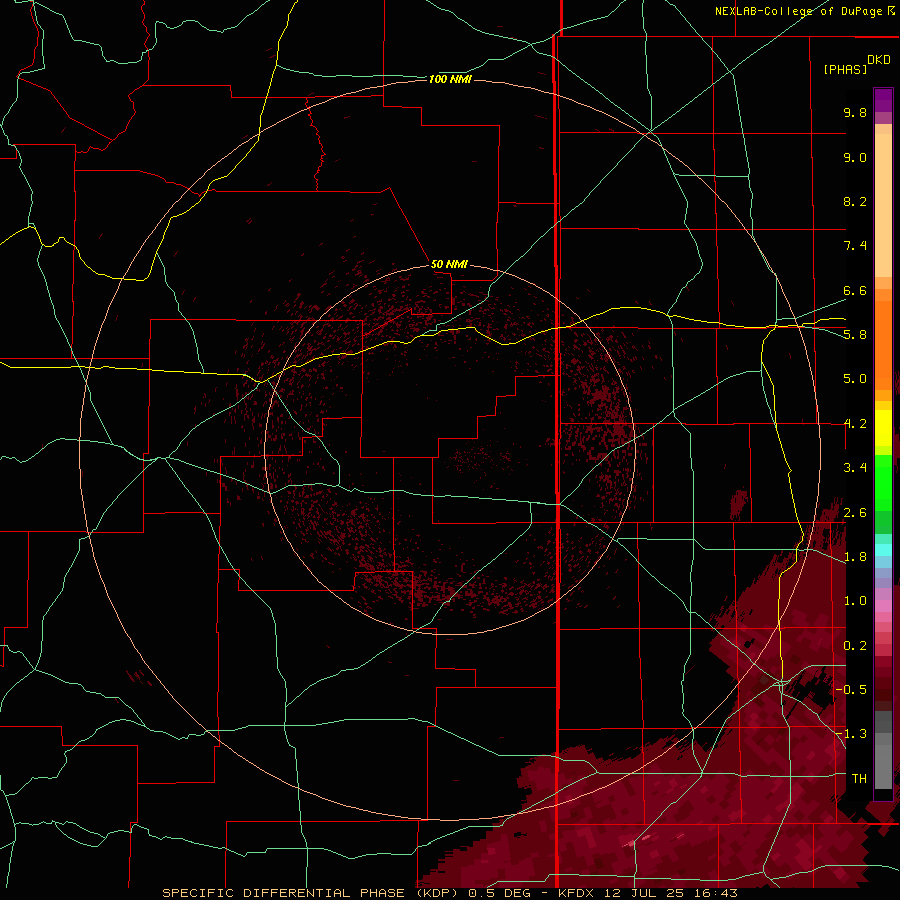Pick the bright green segment of the color bar
This screenshot has width=900, height=900.
coord(883,483)
